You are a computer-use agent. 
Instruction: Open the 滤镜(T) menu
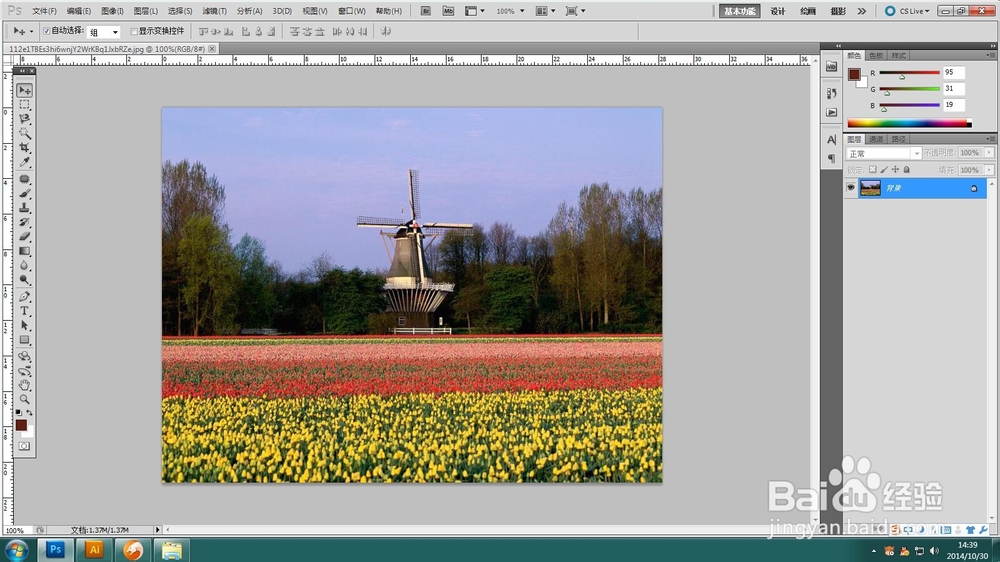point(214,11)
